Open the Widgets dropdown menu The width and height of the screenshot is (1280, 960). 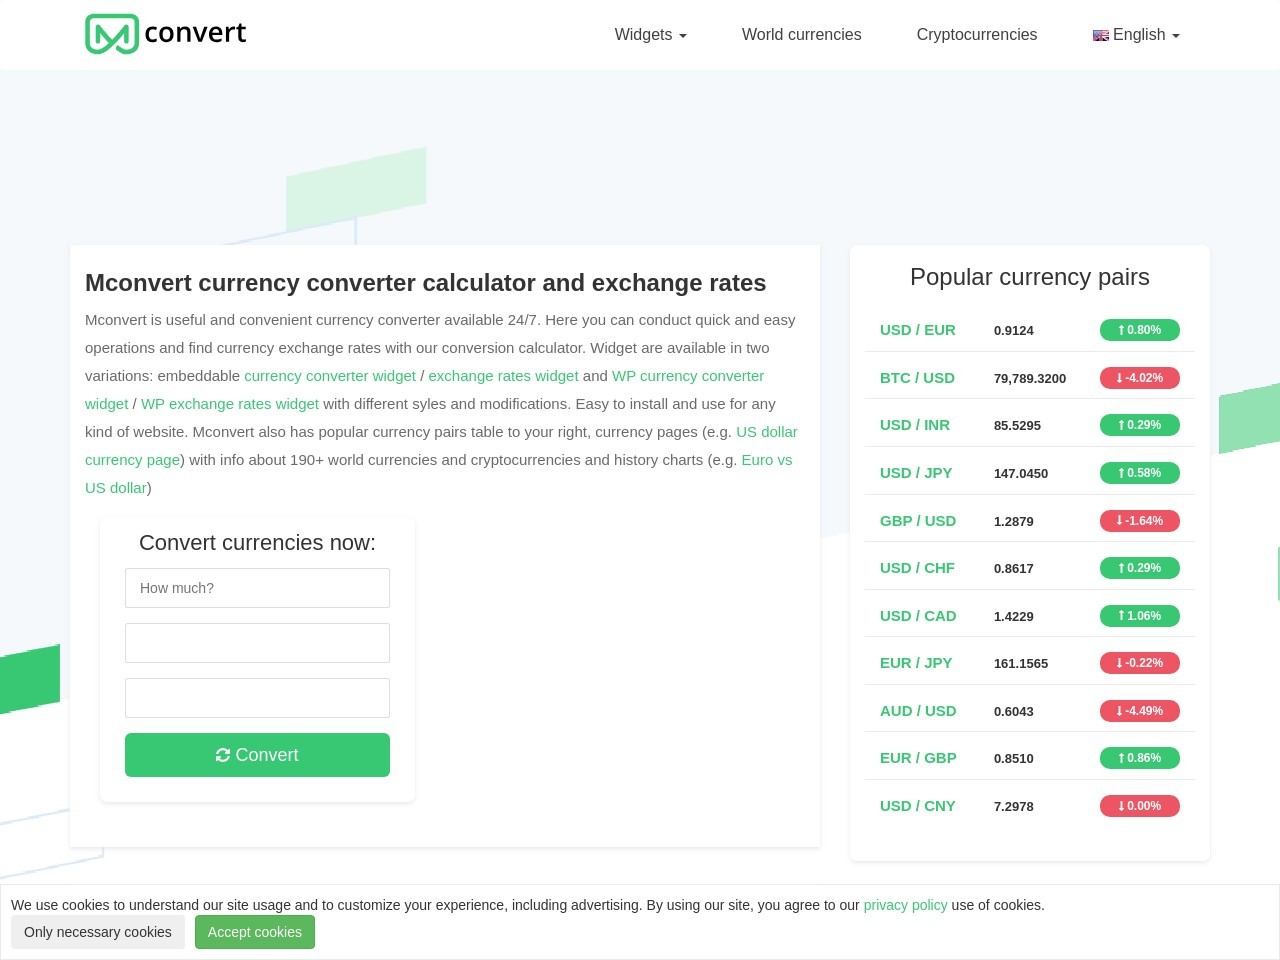click(x=650, y=35)
